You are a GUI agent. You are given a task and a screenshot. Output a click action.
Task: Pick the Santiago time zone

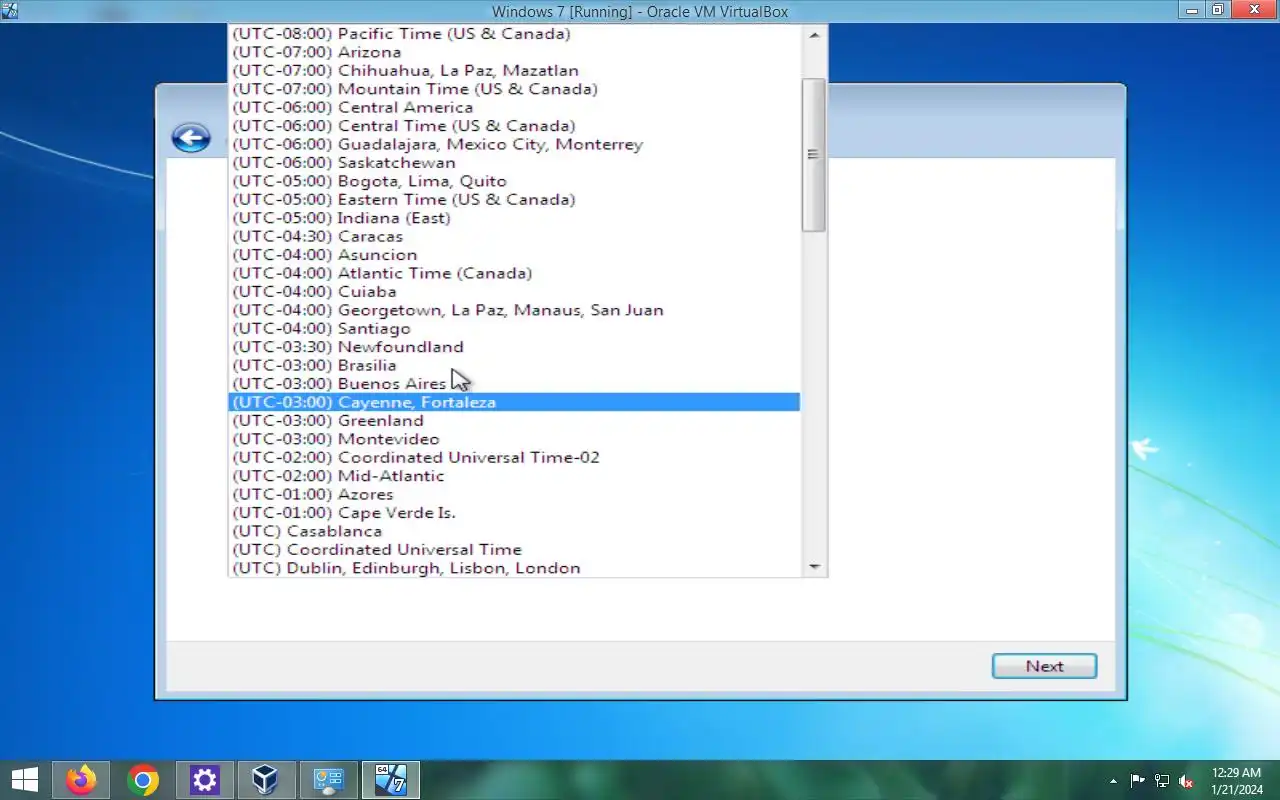click(514, 329)
